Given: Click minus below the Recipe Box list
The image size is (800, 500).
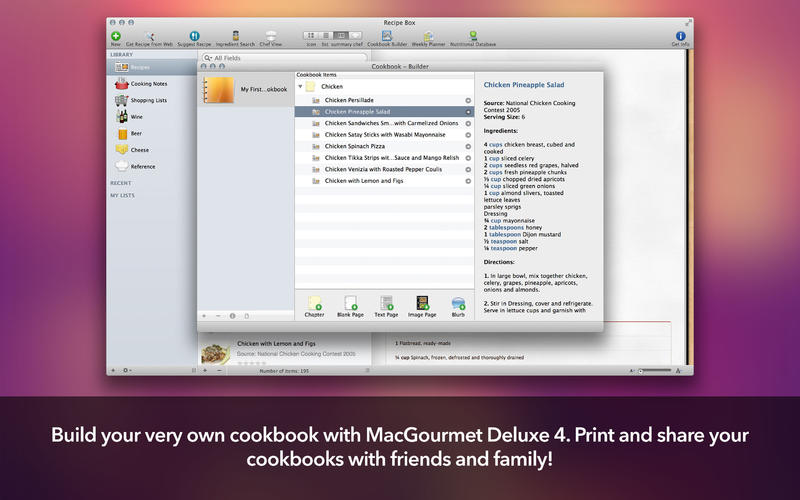Looking at the screenshot, I should pos(219,370).
